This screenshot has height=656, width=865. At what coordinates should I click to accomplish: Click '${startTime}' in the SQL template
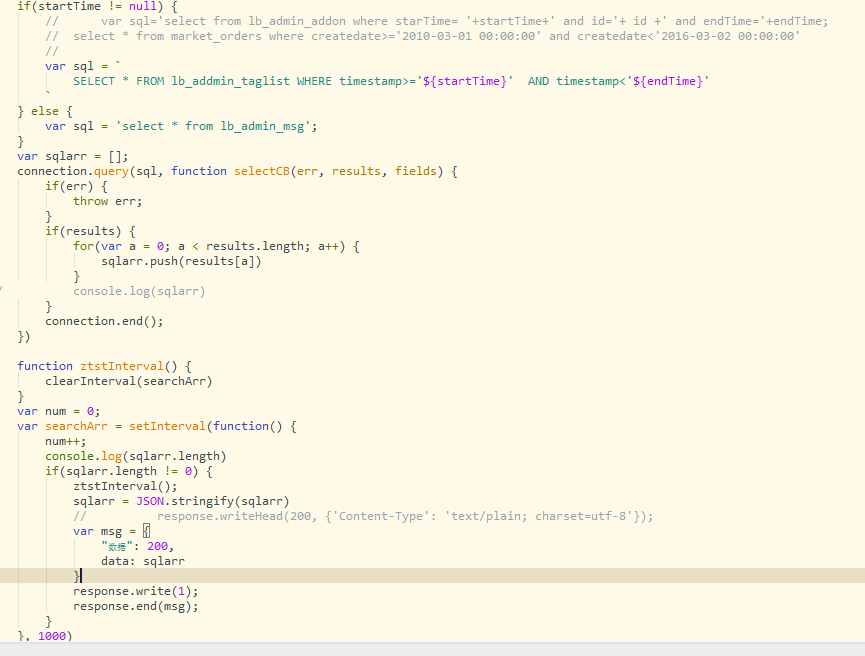(x=464, y=81)
